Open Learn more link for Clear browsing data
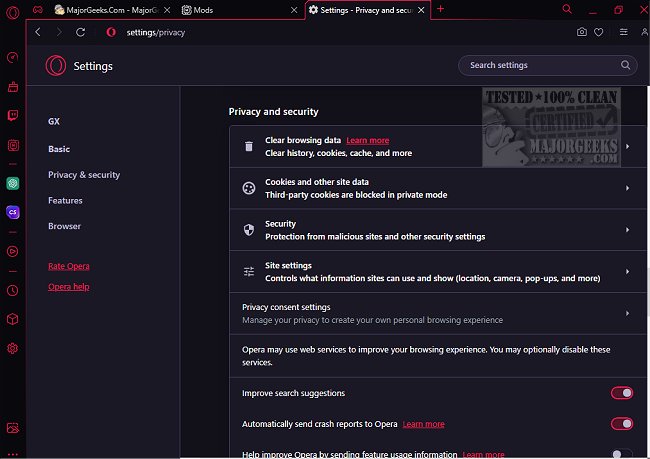Image resolution: width=650 pixels, height=459 pixels. [368, 140]
